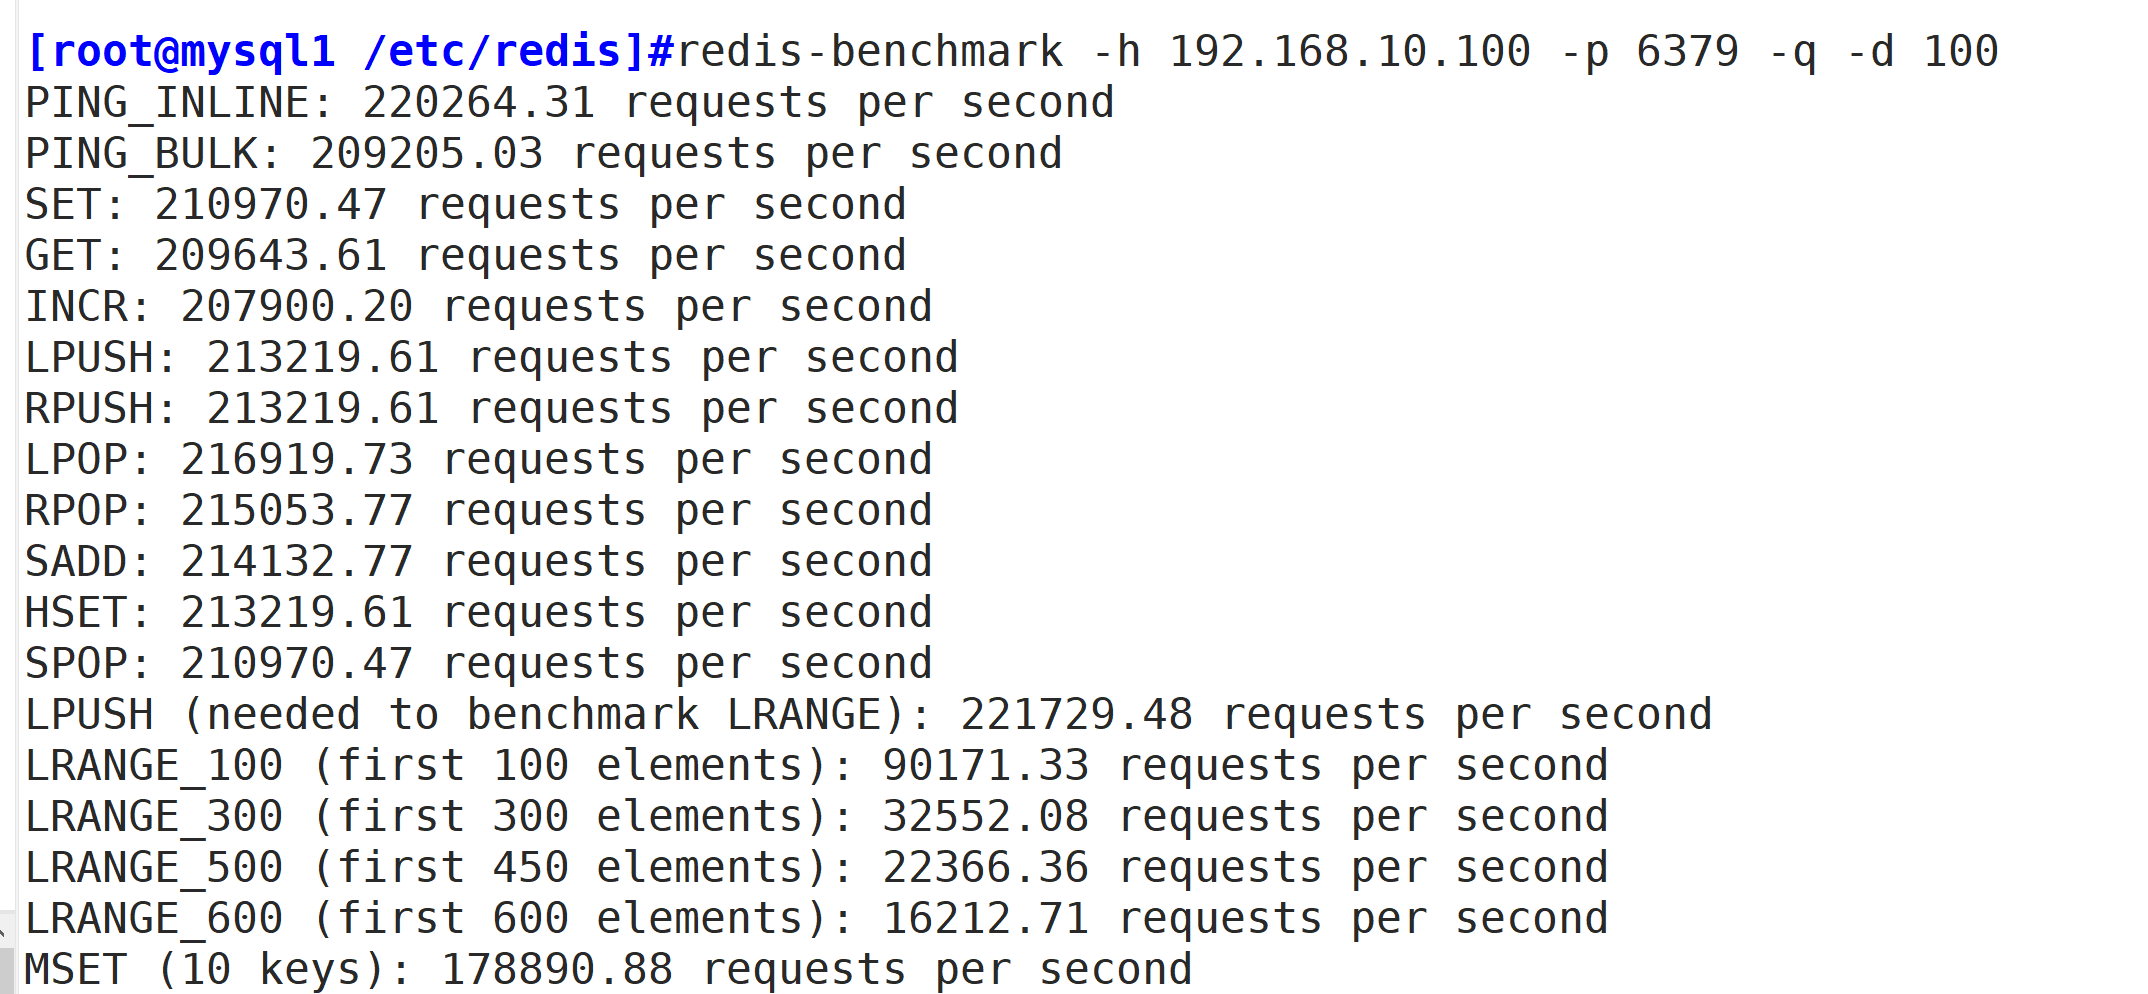Screen dimensions: 2148x994
Task: Click the LPUSH needed to benchmark LRANGE line
Action: [x=869, y=715]
